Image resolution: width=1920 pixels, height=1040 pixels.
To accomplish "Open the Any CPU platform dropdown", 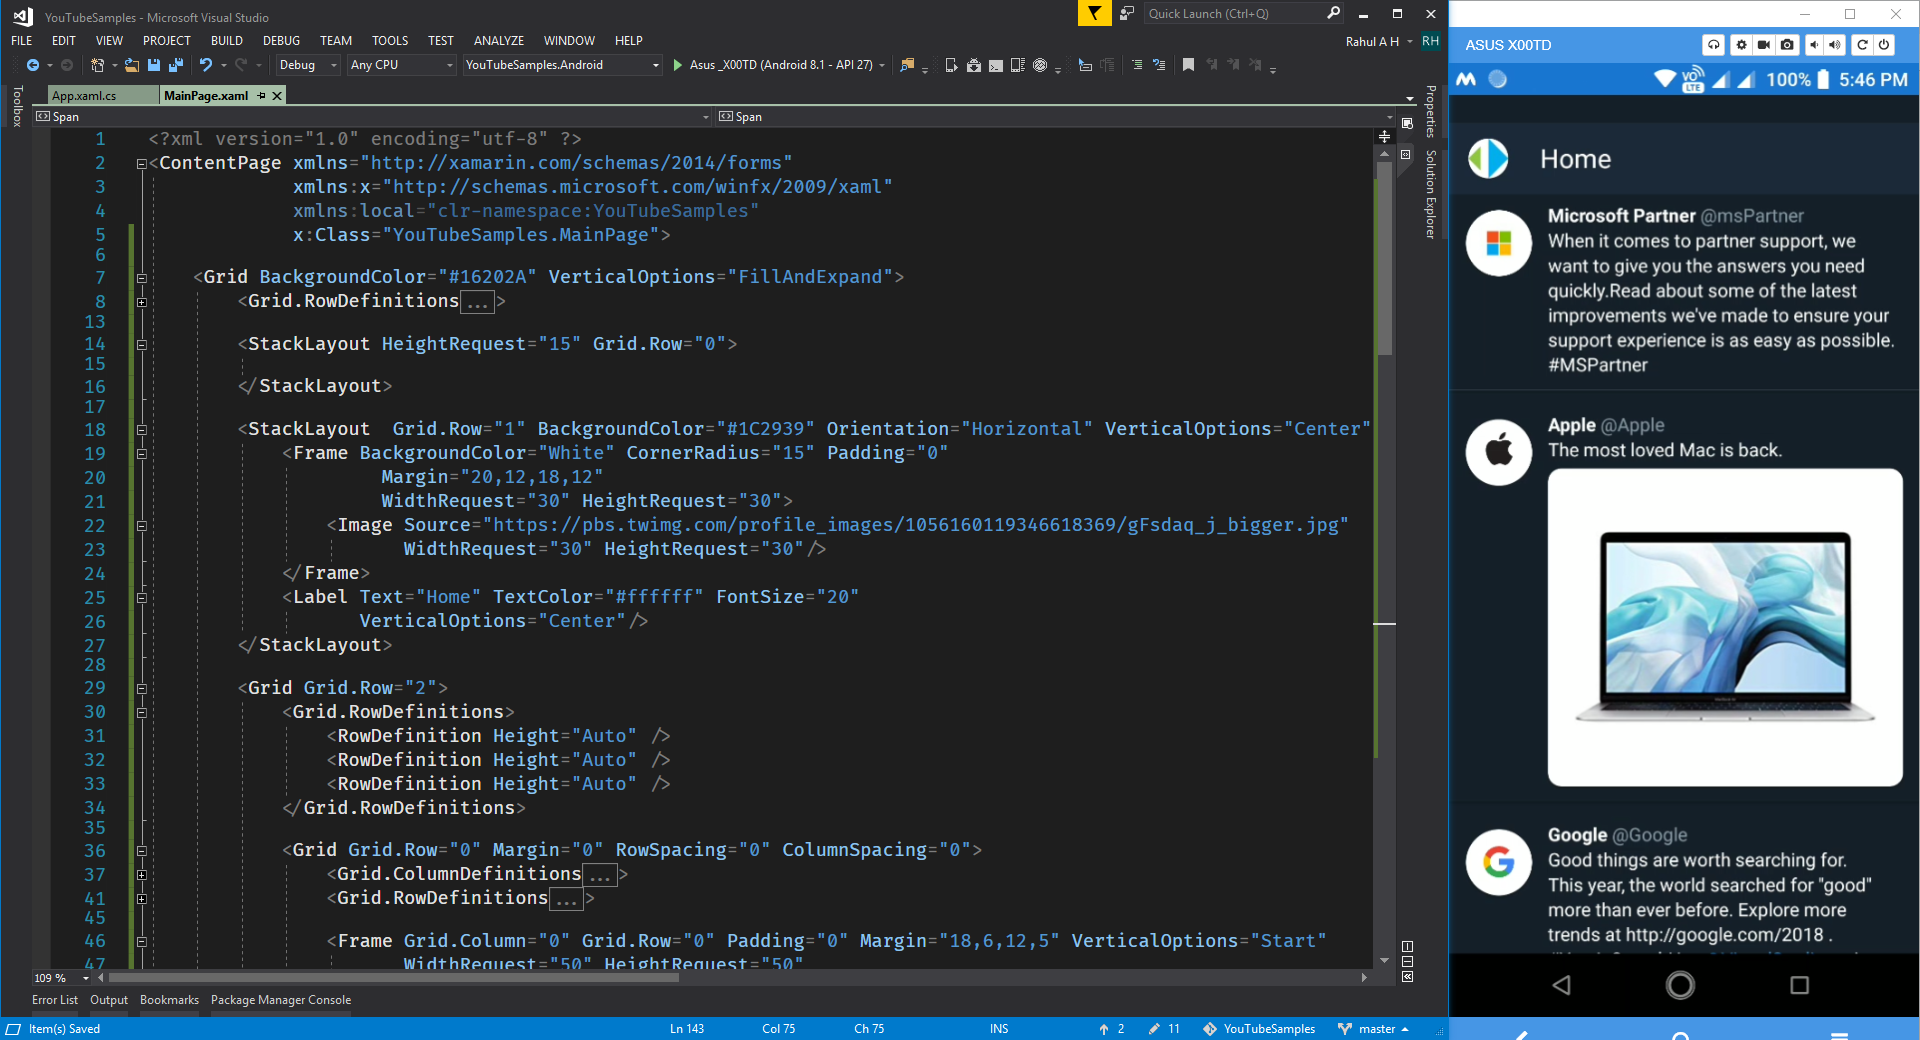I will [402, 65].
